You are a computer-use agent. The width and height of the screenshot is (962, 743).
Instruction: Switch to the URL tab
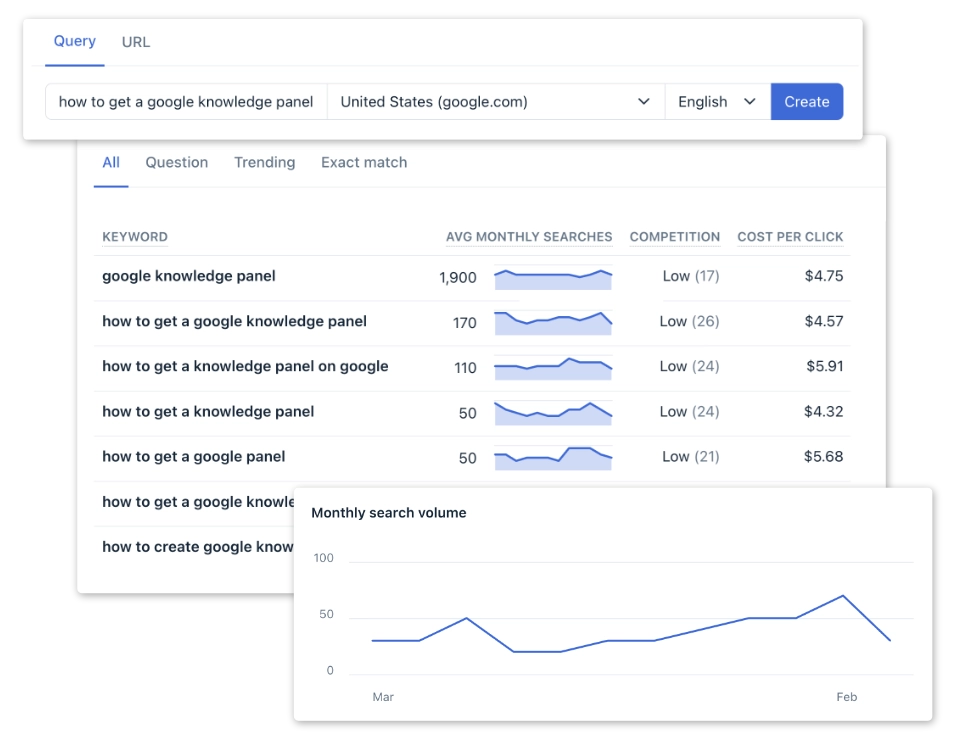[136, 42]
